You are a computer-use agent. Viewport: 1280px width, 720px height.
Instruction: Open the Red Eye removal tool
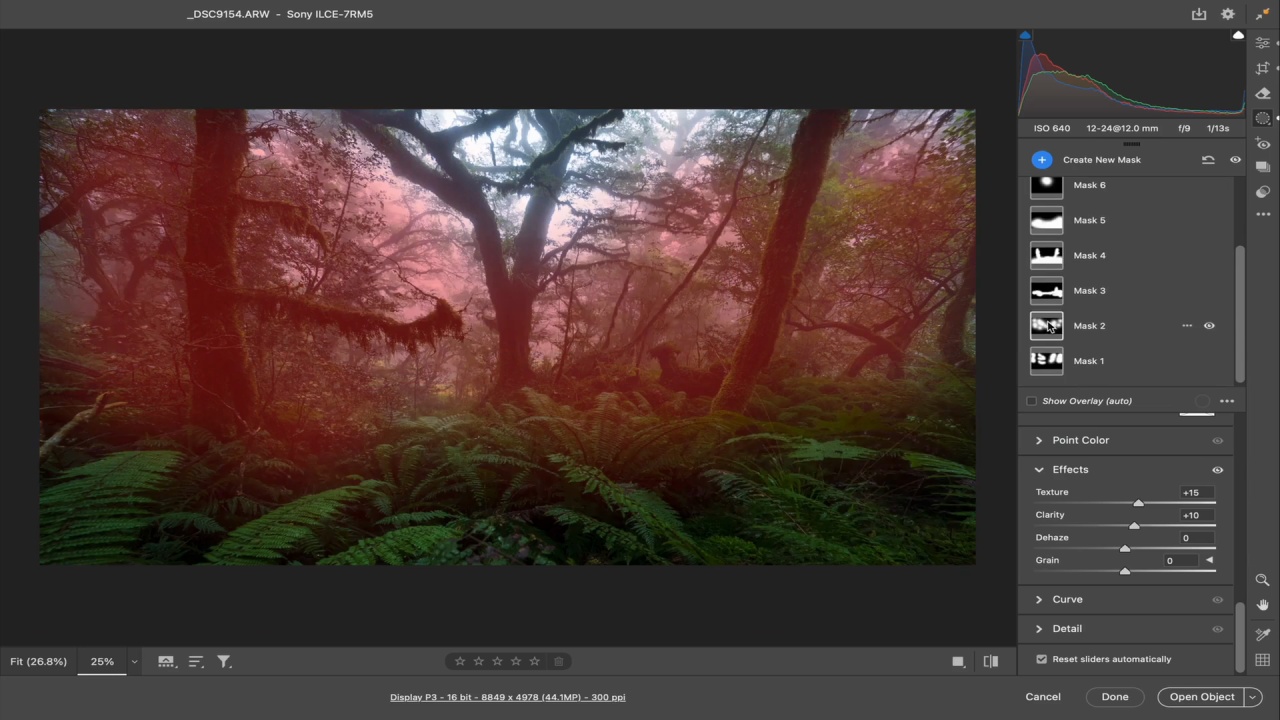(x=1263, y=144)
